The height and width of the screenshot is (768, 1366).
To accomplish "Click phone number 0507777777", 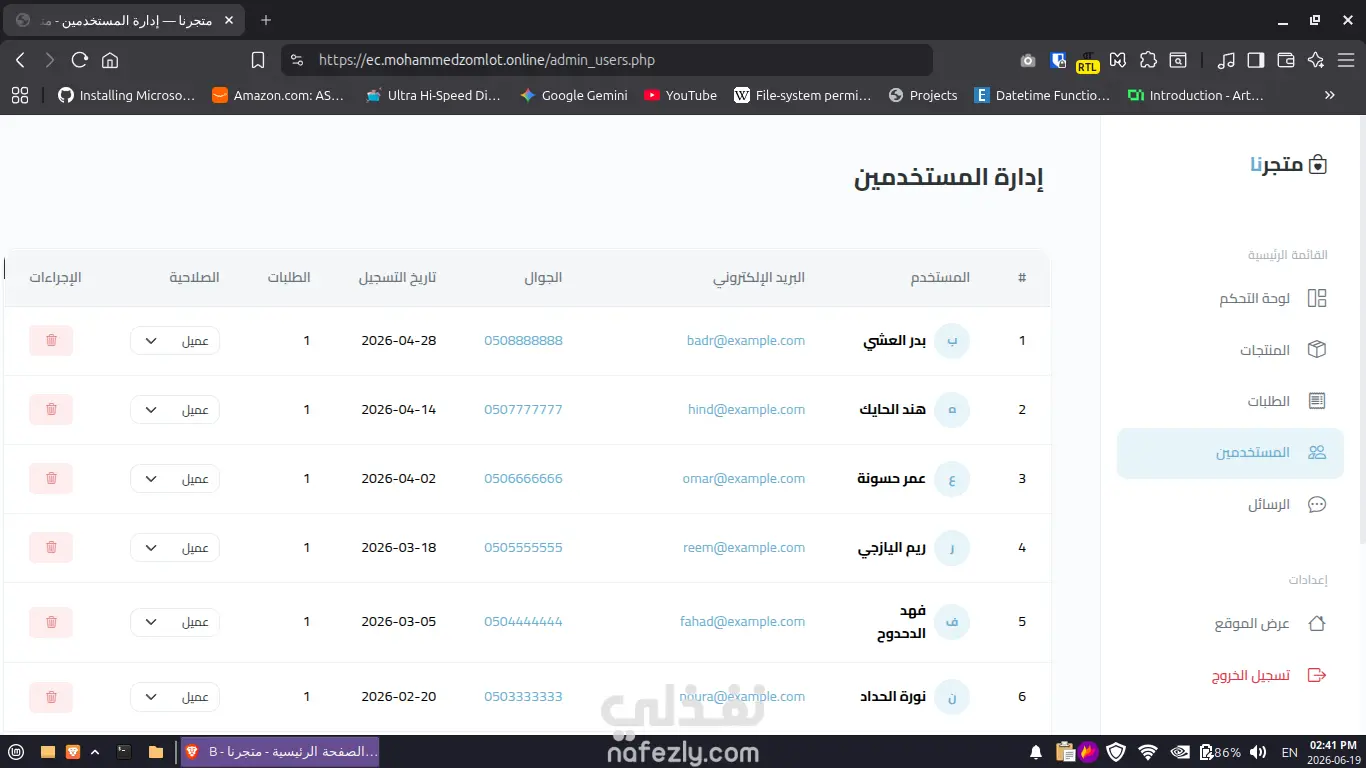I will point(523,410).
